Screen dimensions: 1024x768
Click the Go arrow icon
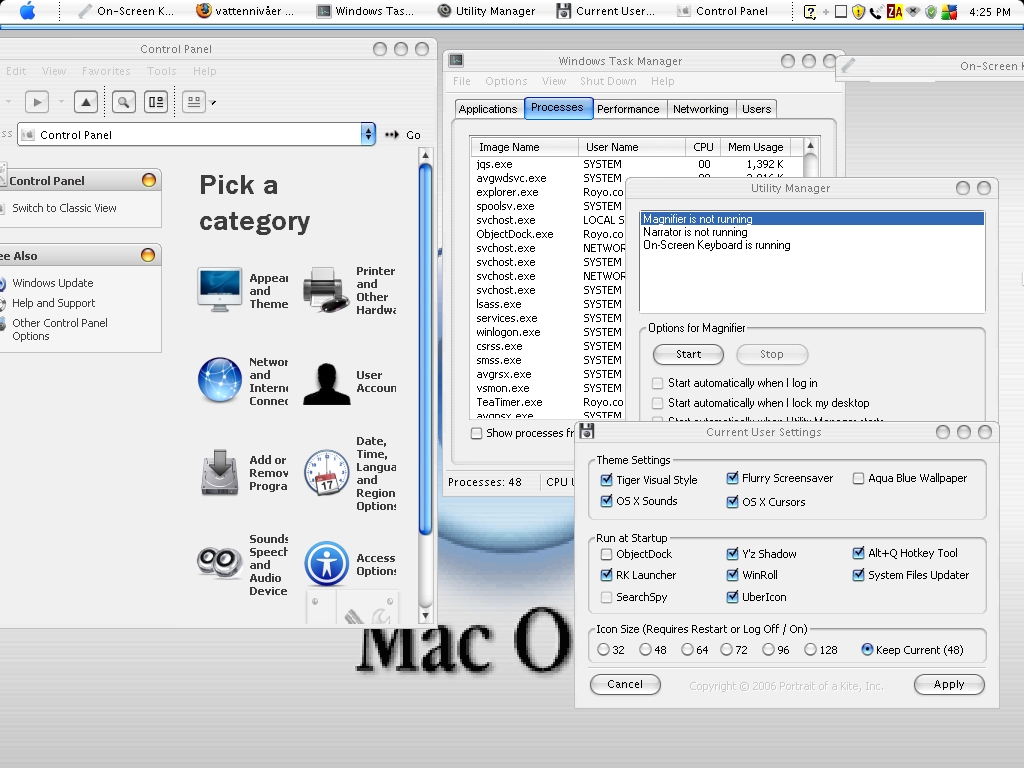coord(392,135)
